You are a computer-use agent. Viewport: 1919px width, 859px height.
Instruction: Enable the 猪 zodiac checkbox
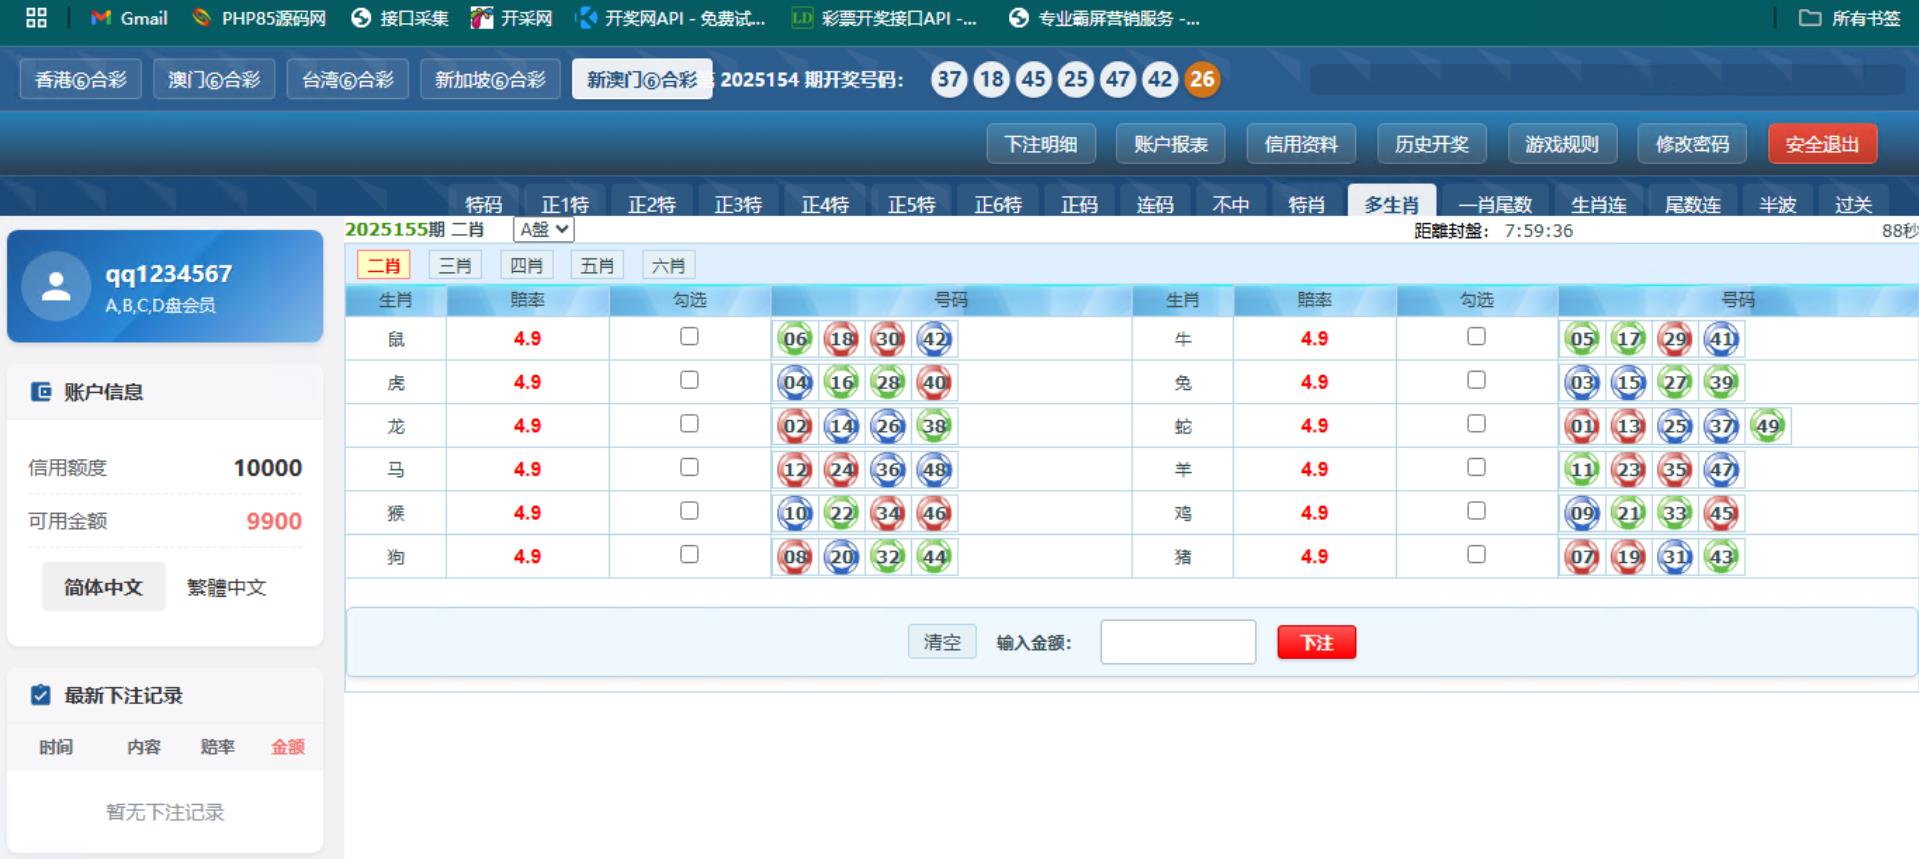point(1476,555)
